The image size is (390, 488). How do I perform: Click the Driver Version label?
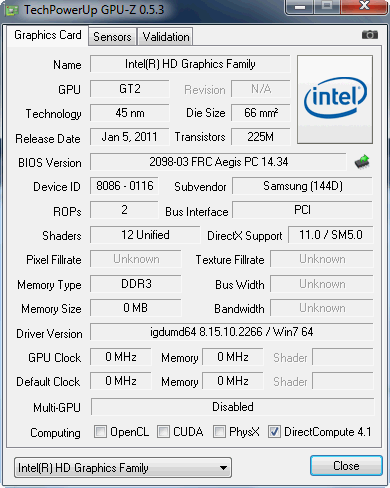coord(49,334)
